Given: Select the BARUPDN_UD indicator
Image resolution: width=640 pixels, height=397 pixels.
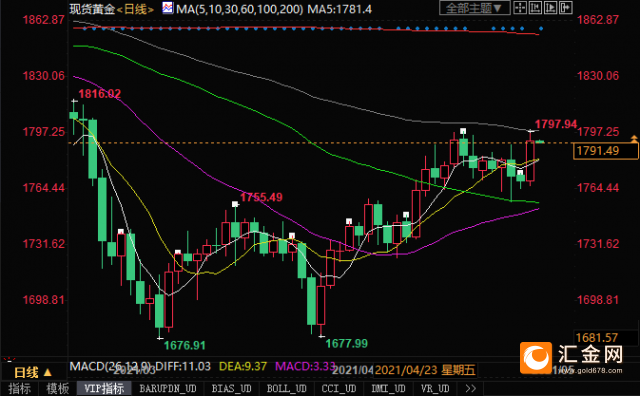Looking at the screenshot, I should click(x=167, y=388).
